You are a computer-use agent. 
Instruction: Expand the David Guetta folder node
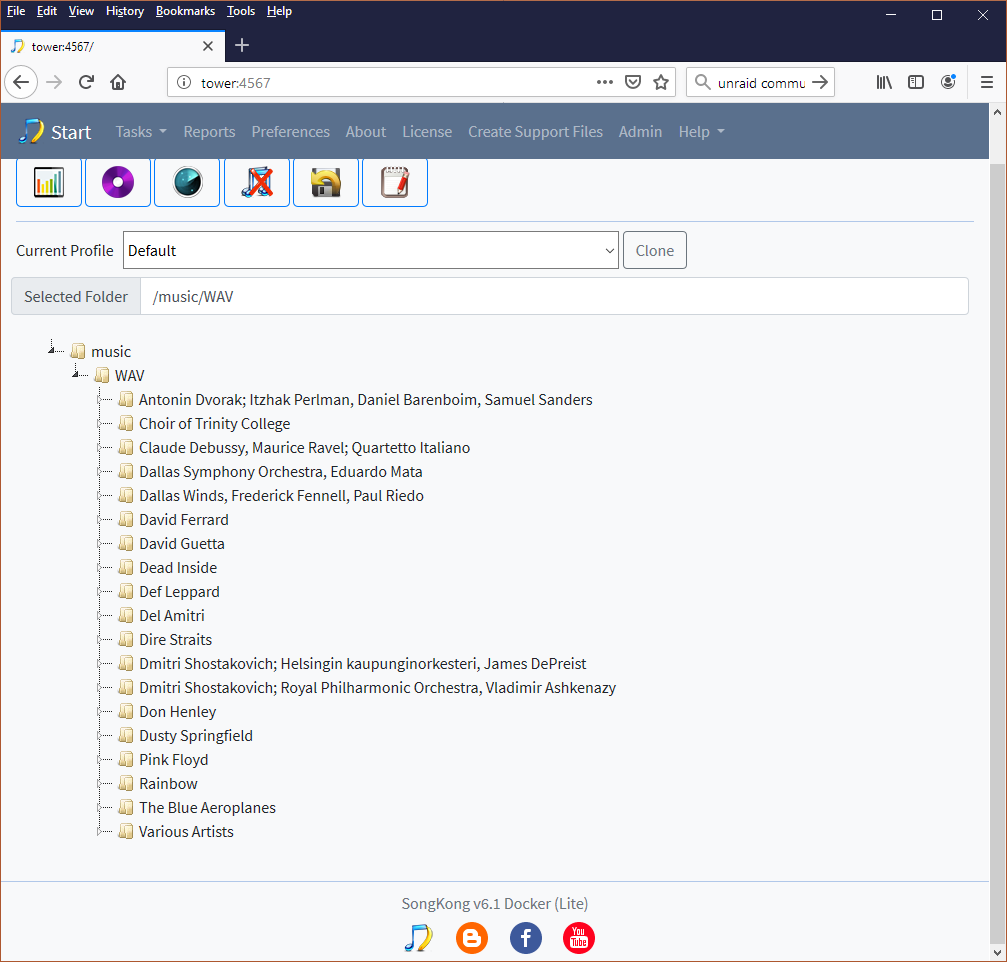[x=100, y=544]
